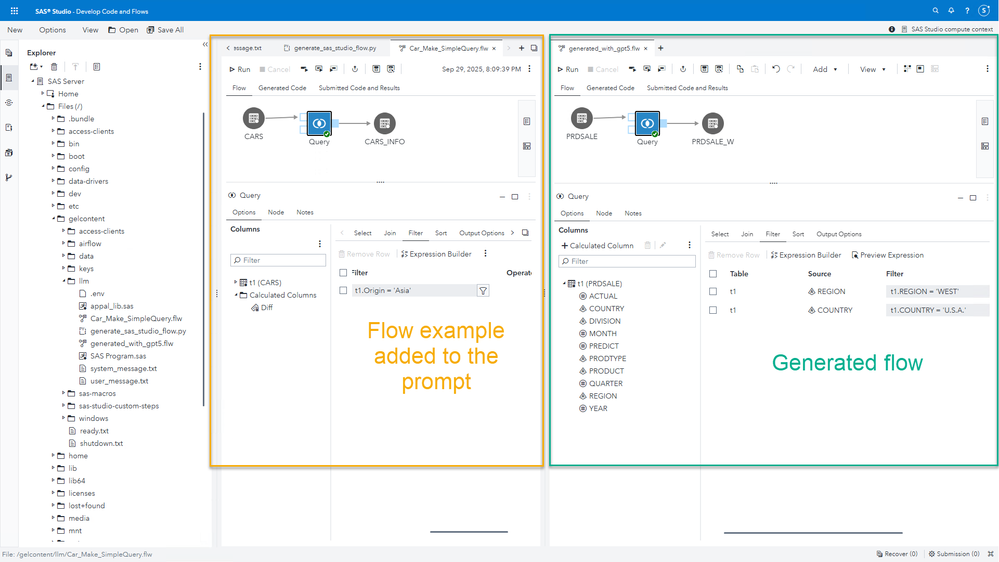The image size is (999, 562).
Task: Collapse the Explorer pane with double chevron
Action: click(205, 45)
